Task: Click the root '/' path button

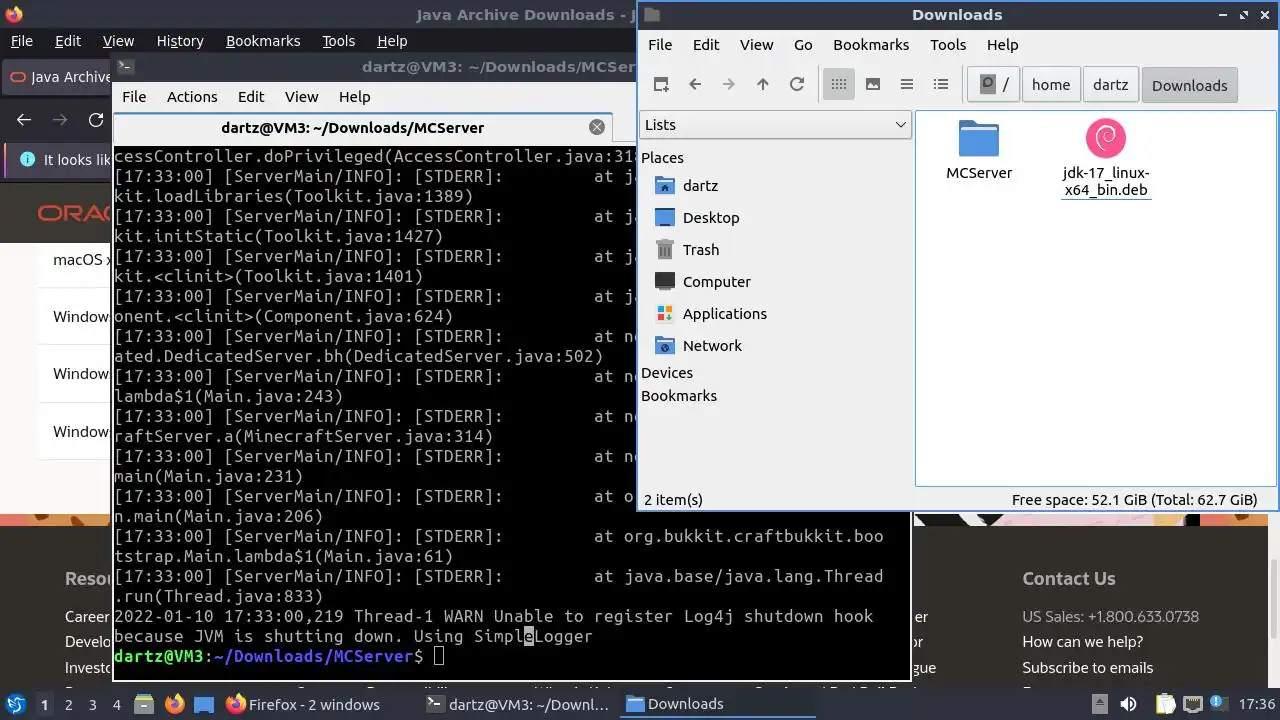Action: point(994,85)
